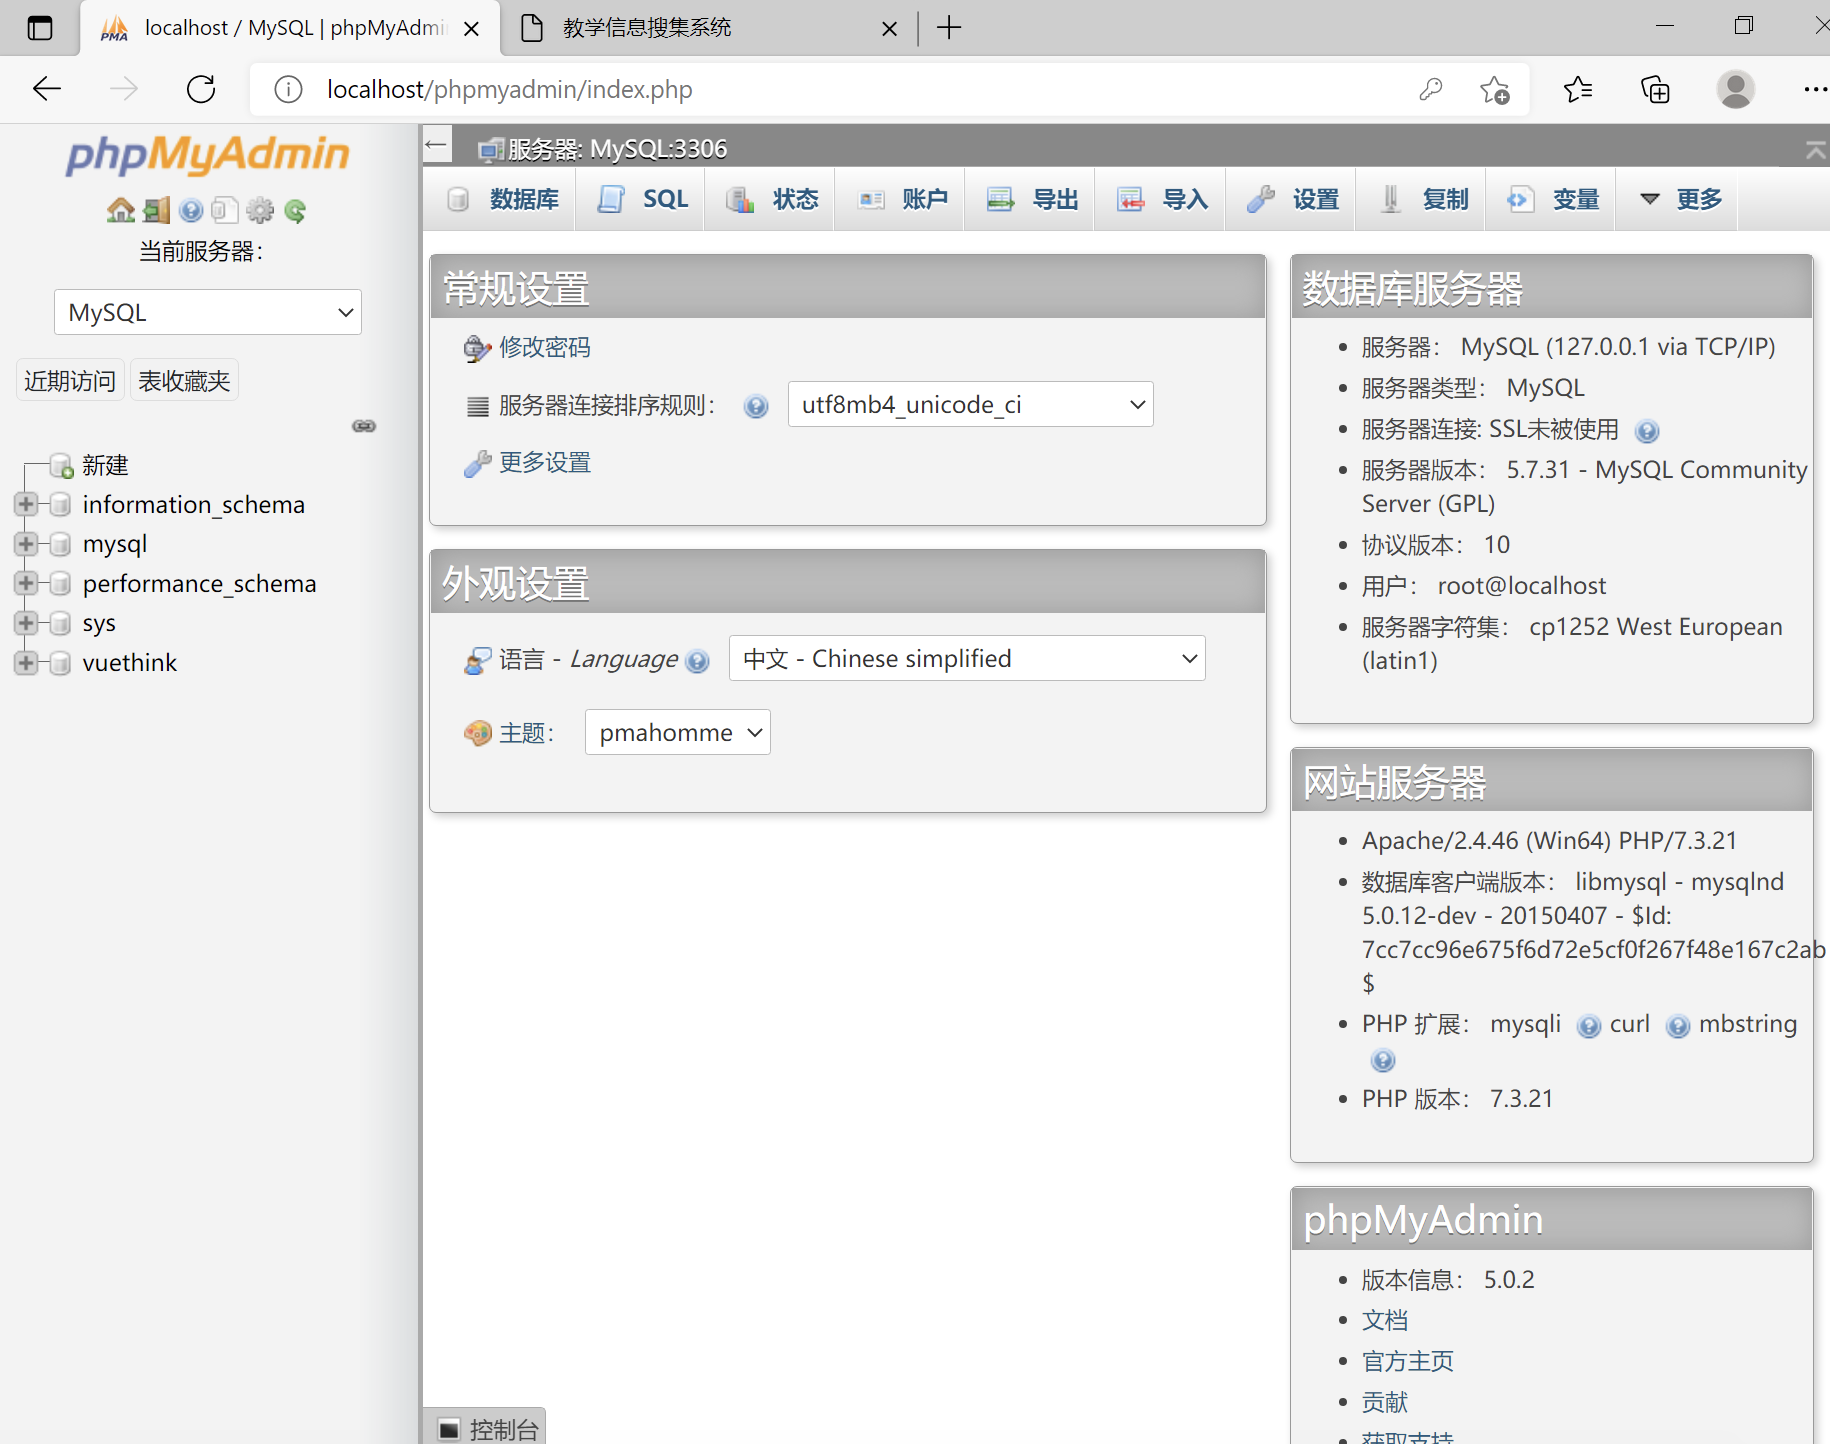Open phpMyAdmin documentation icon in sidebar
Image resolution: width=1830 pixels, height=1444 pixels.
pyautogui.click(x=191, y=210)
